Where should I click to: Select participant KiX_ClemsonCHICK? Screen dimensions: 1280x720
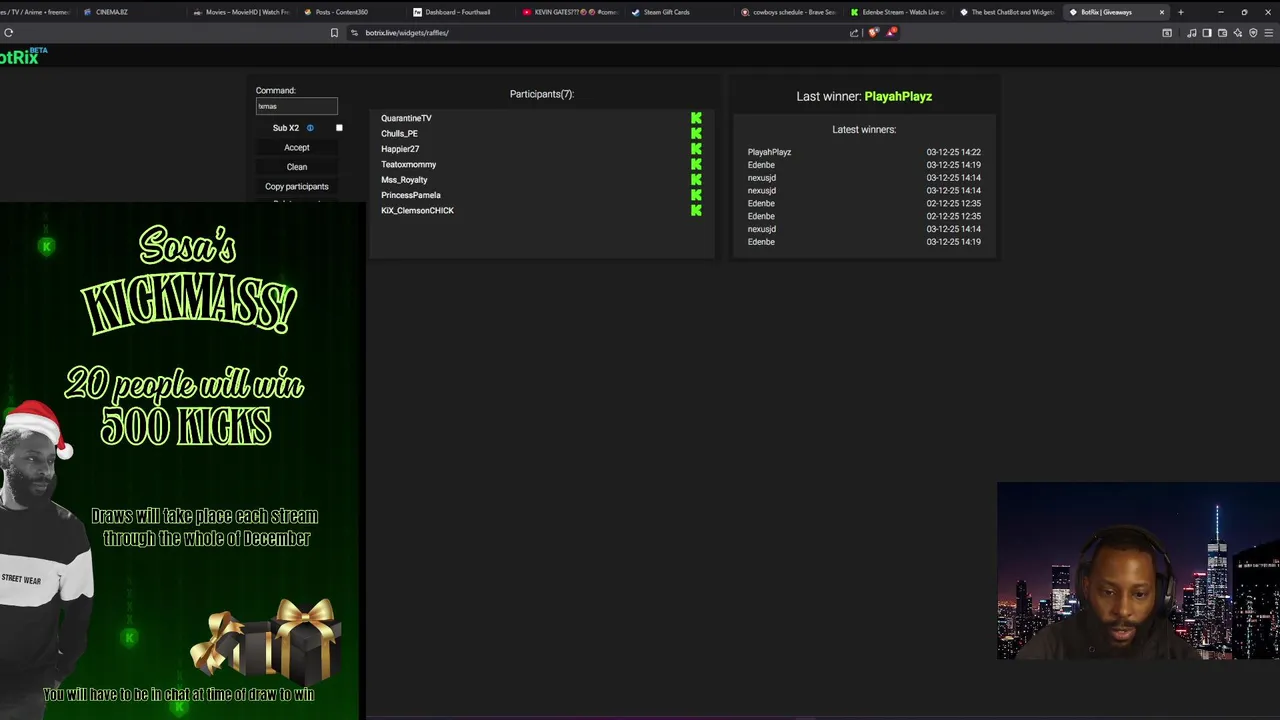click(x=417, y=210)
